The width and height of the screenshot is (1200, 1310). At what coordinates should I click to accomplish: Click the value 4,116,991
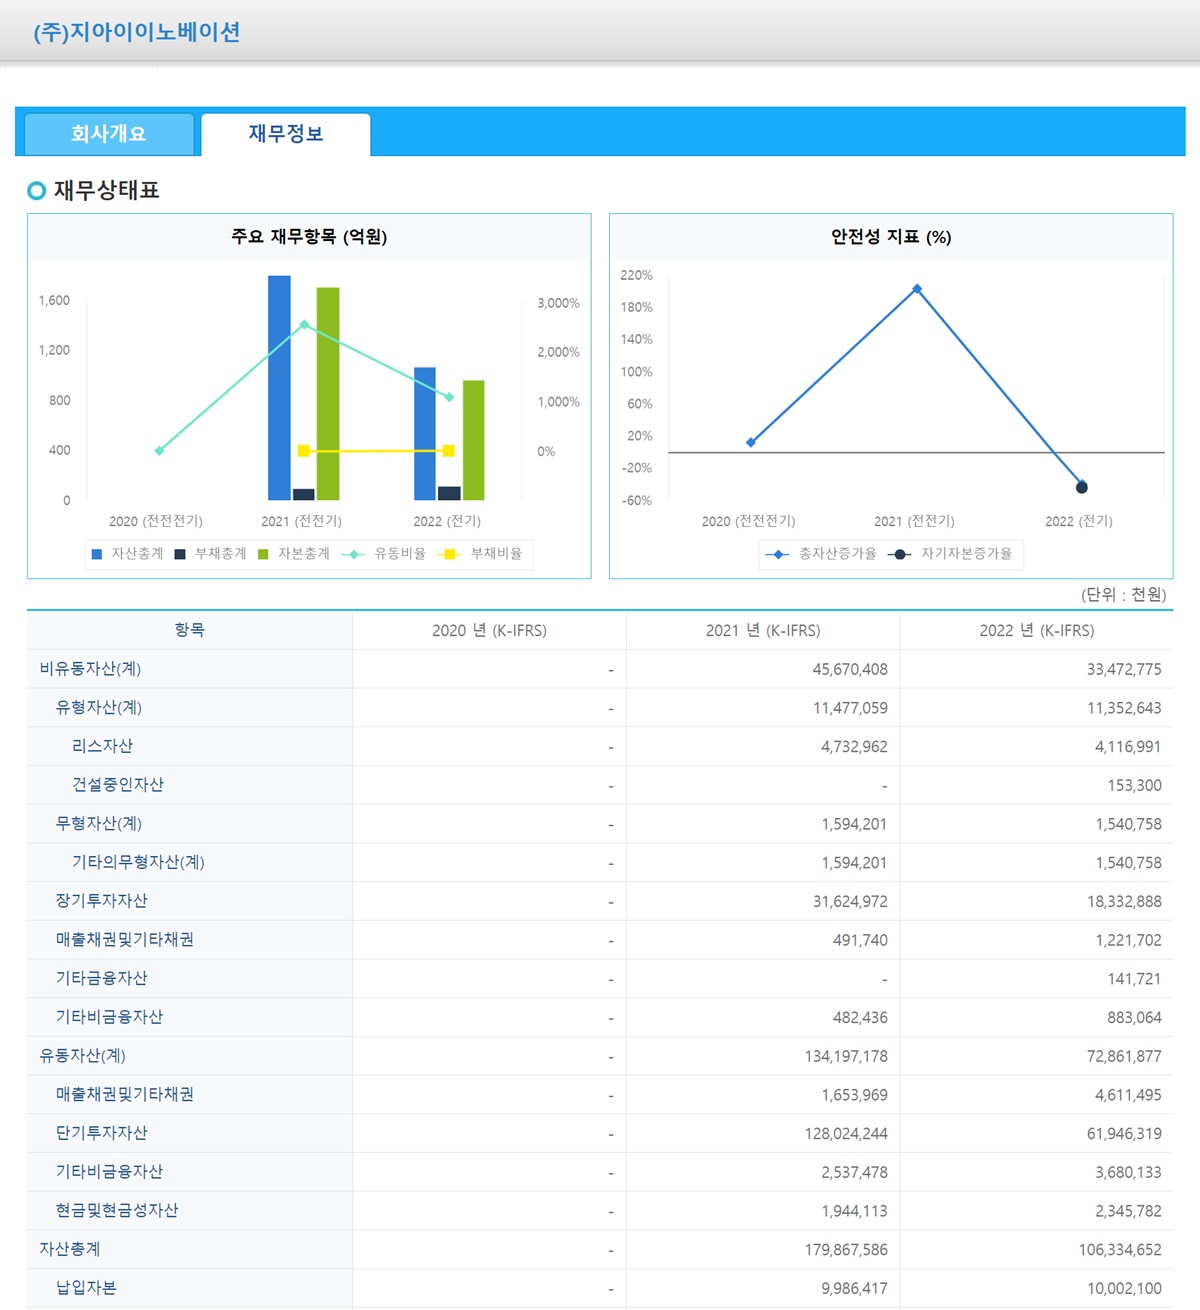(x=1128, y=747)
